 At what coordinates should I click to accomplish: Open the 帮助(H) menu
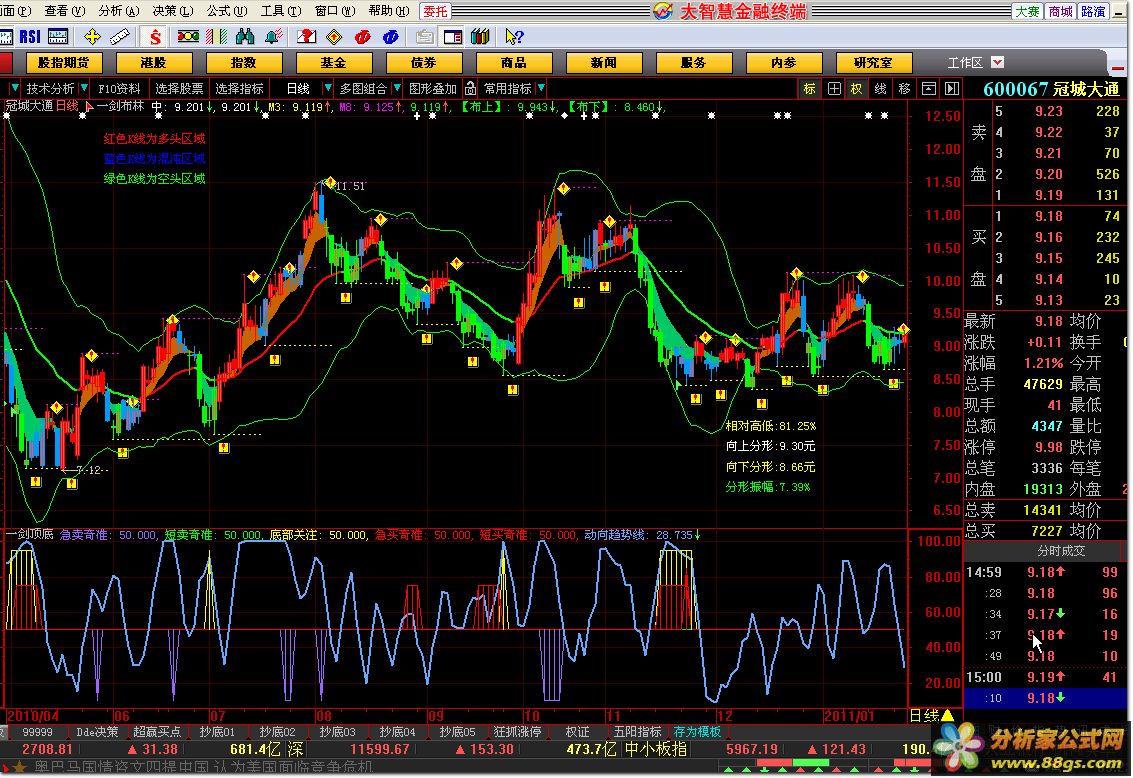[x=389, y=11]
